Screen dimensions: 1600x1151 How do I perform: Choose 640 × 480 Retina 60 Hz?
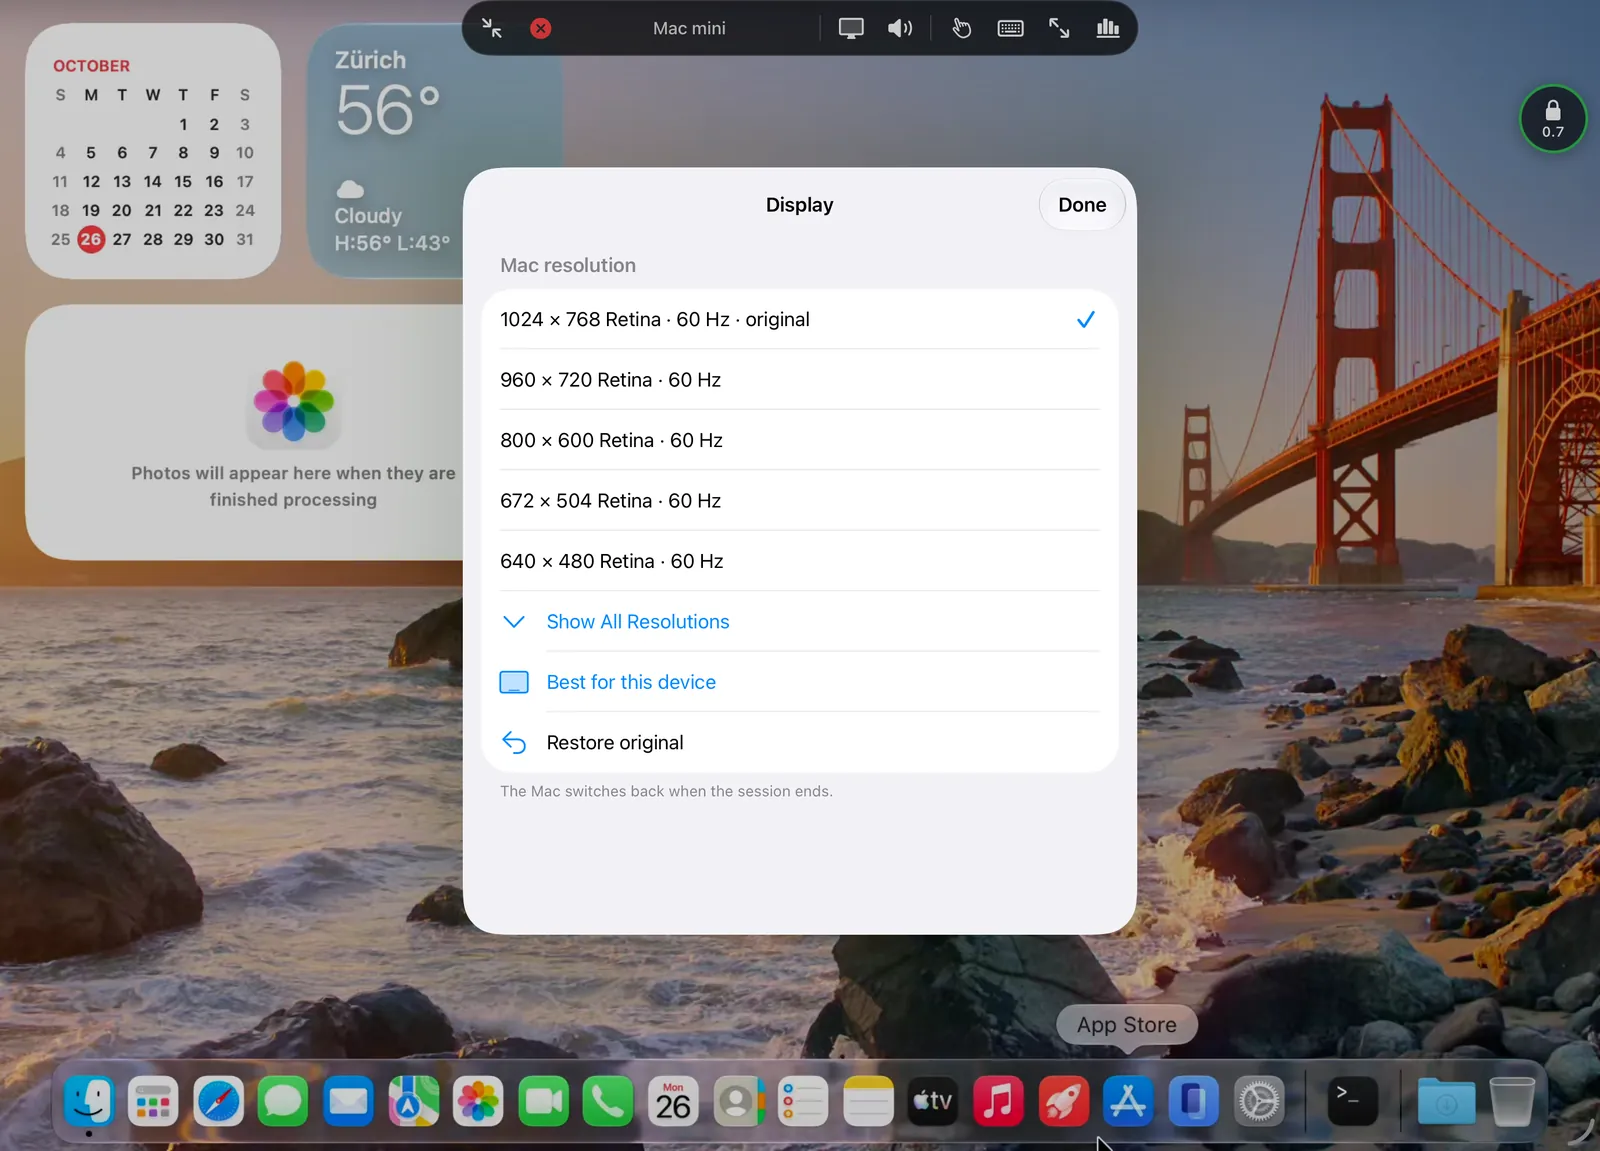pyautogui.click(x=799, y=561)
